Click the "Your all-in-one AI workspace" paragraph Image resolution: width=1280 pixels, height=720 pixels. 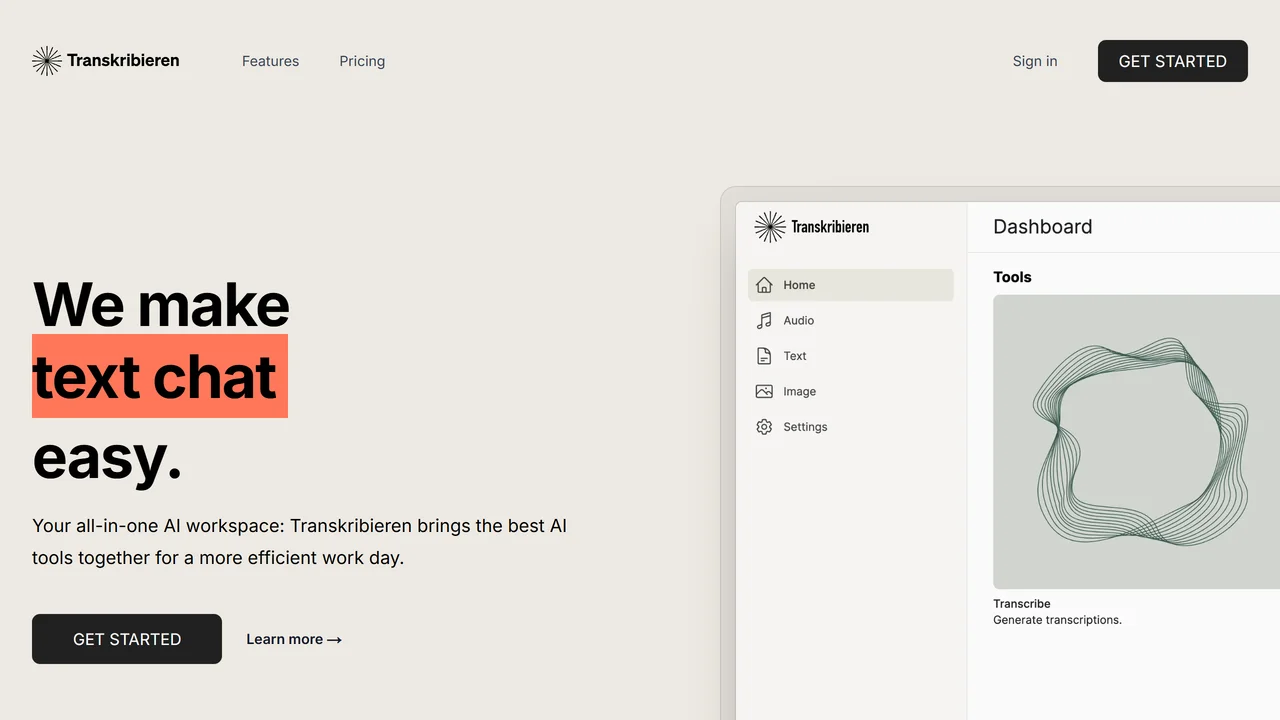click(x=300, y=542)
